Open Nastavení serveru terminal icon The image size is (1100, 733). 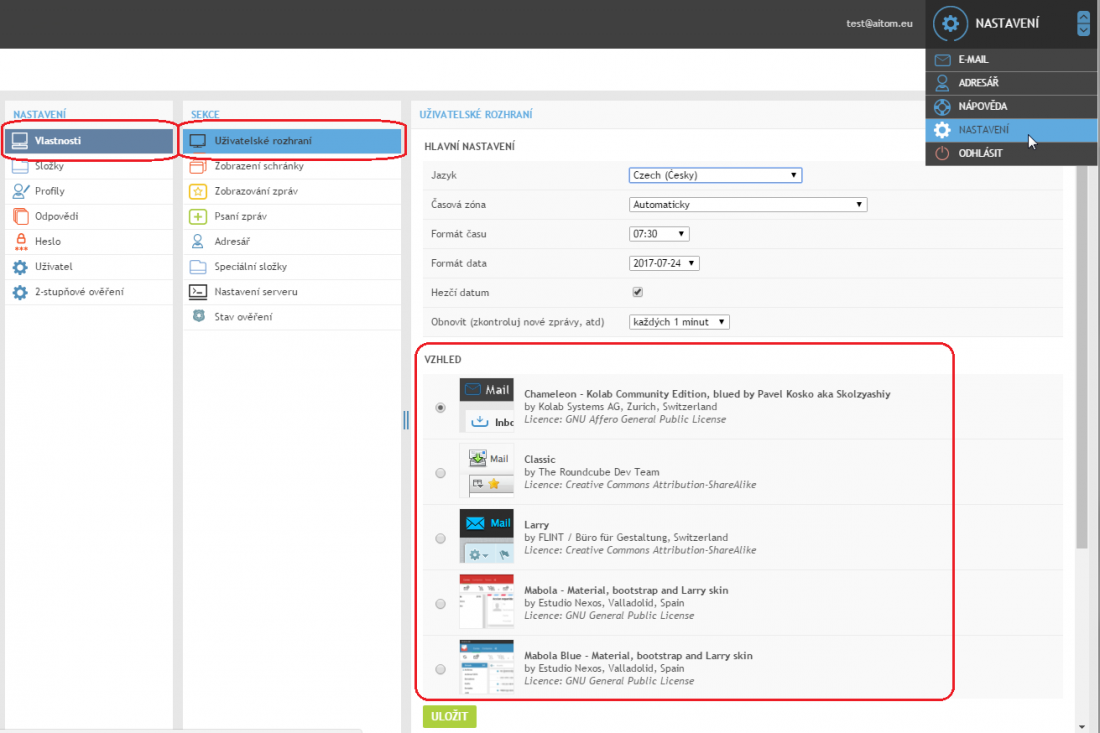(198, 291)
